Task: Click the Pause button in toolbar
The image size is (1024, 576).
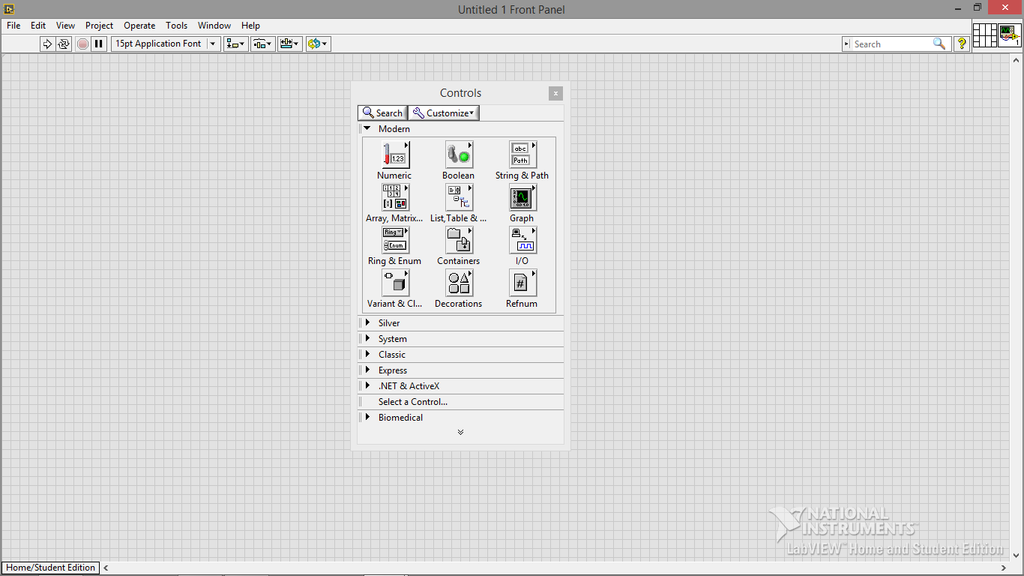Action: (99, 44)
